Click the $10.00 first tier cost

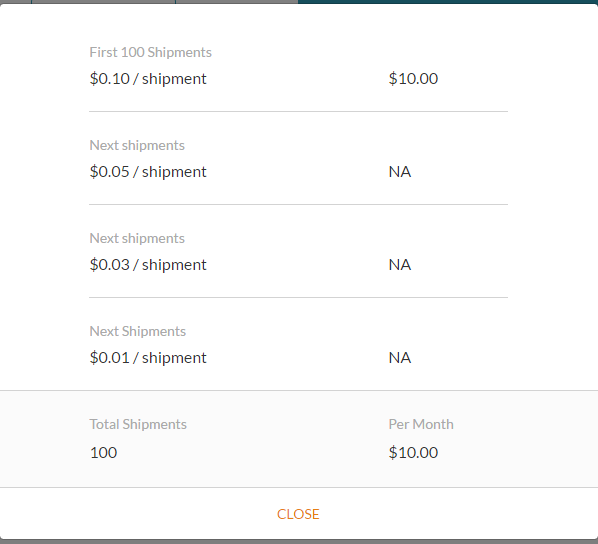click(x=413, y=79)
